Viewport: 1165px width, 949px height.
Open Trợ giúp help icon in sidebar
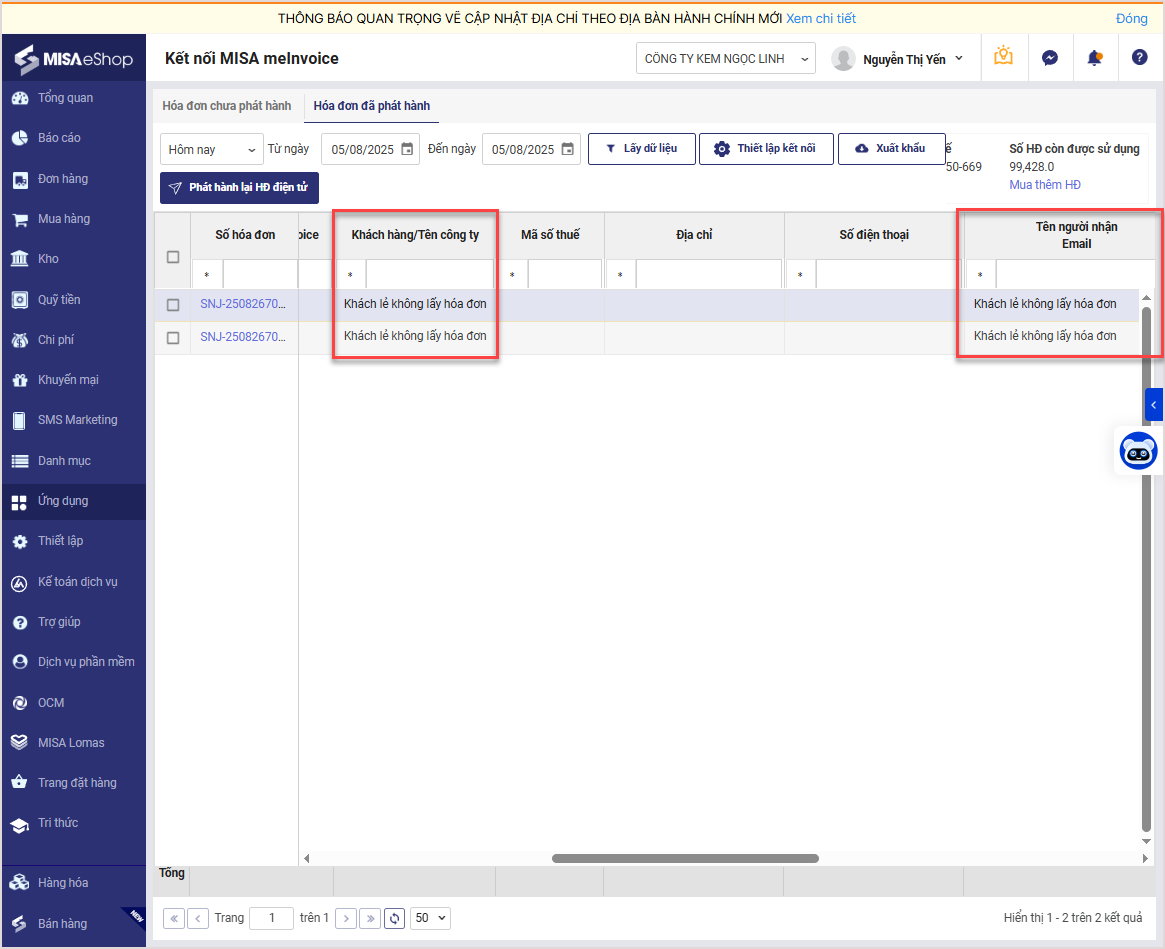(20, 623)
